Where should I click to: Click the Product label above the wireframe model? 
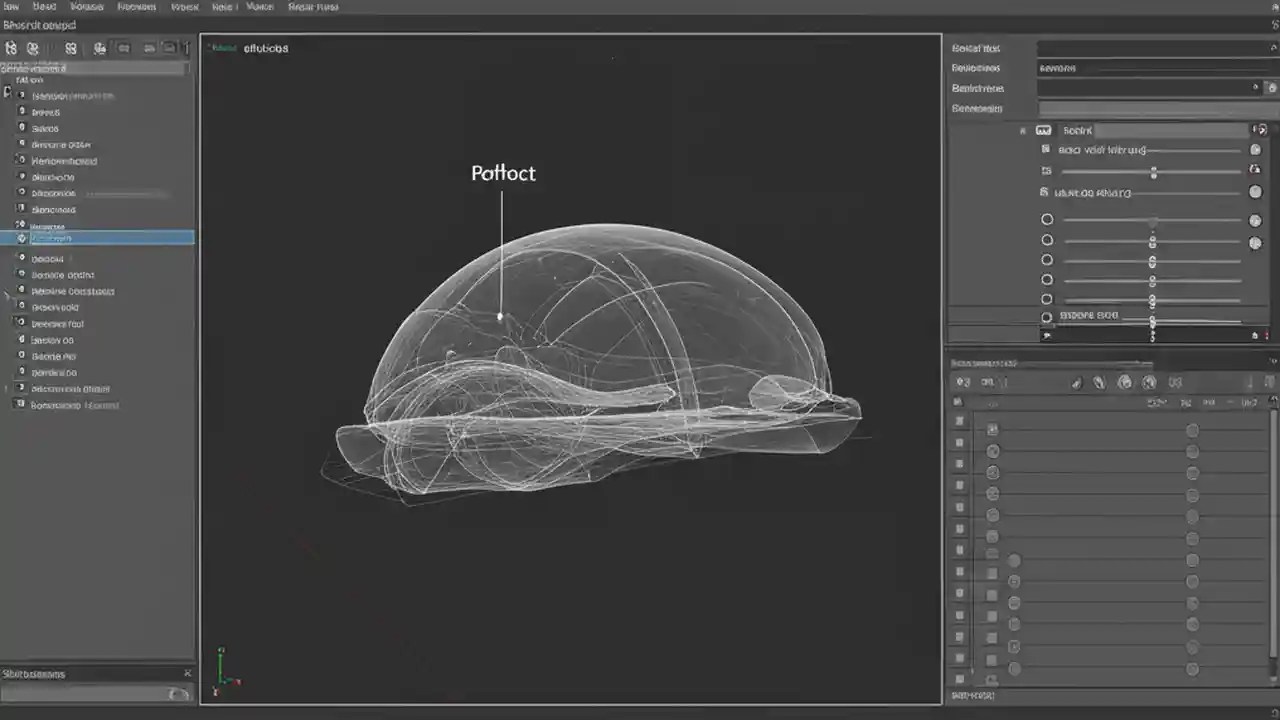click(503, 173)
